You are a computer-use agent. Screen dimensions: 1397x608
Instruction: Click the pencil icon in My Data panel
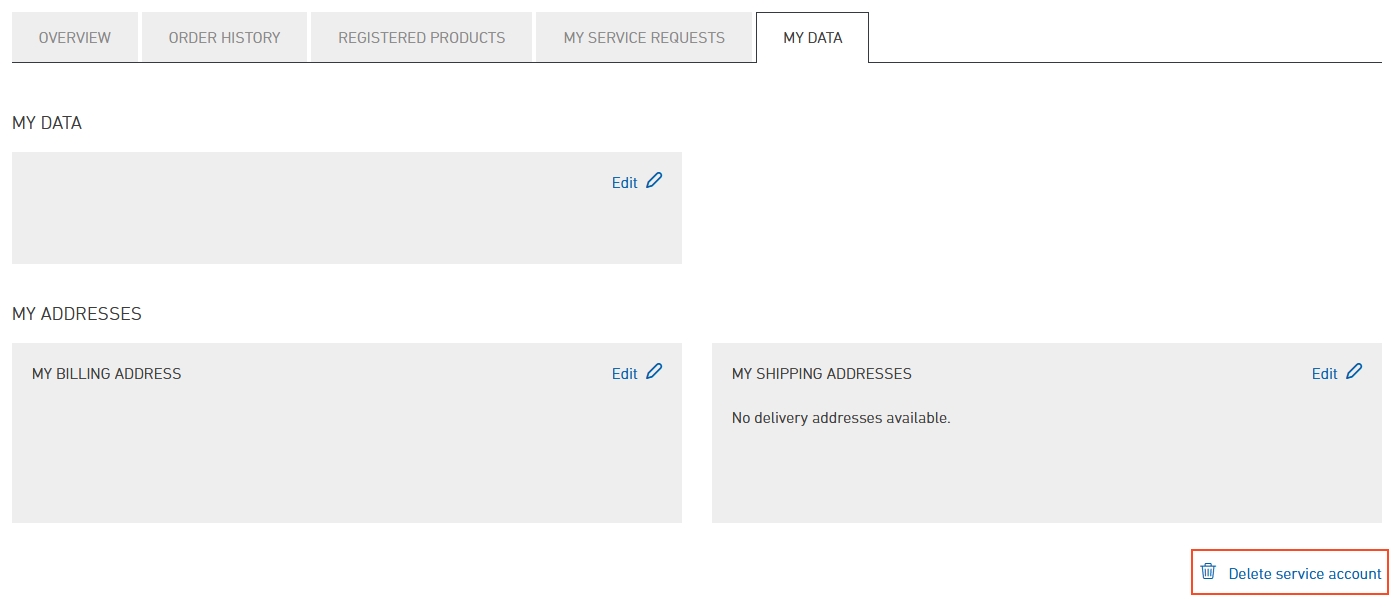click(654, 181)
